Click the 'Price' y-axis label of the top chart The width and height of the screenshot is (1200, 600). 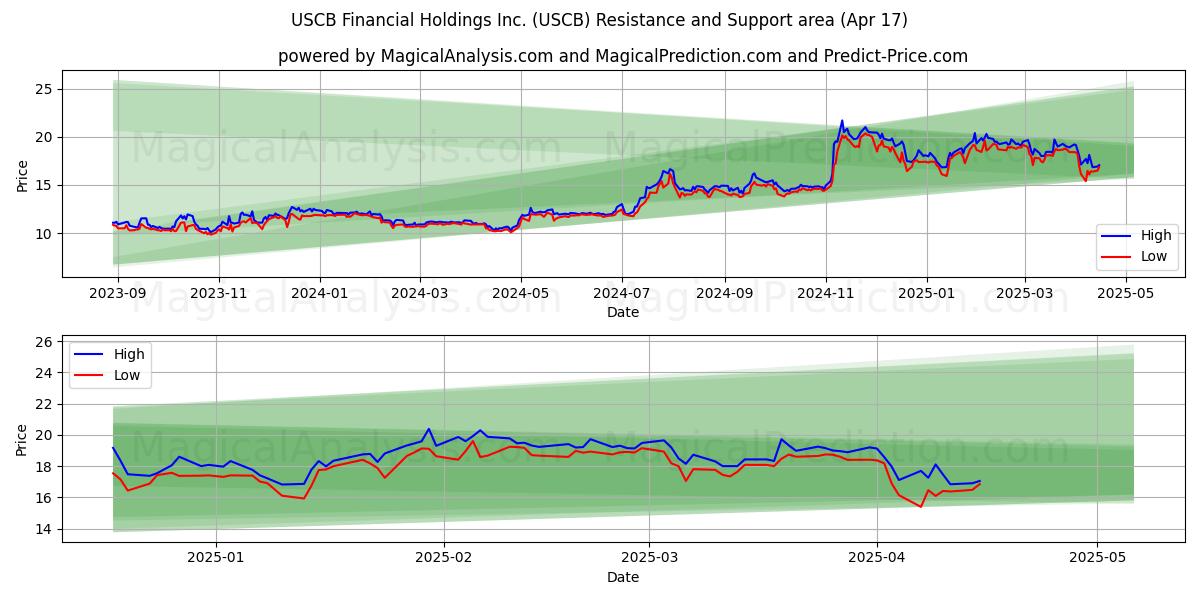22,173
